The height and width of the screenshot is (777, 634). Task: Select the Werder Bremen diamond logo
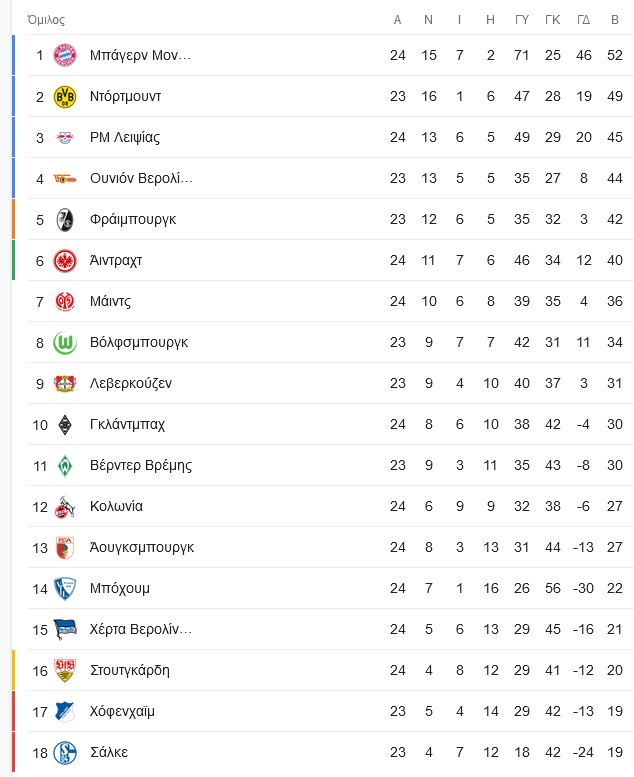65,466
